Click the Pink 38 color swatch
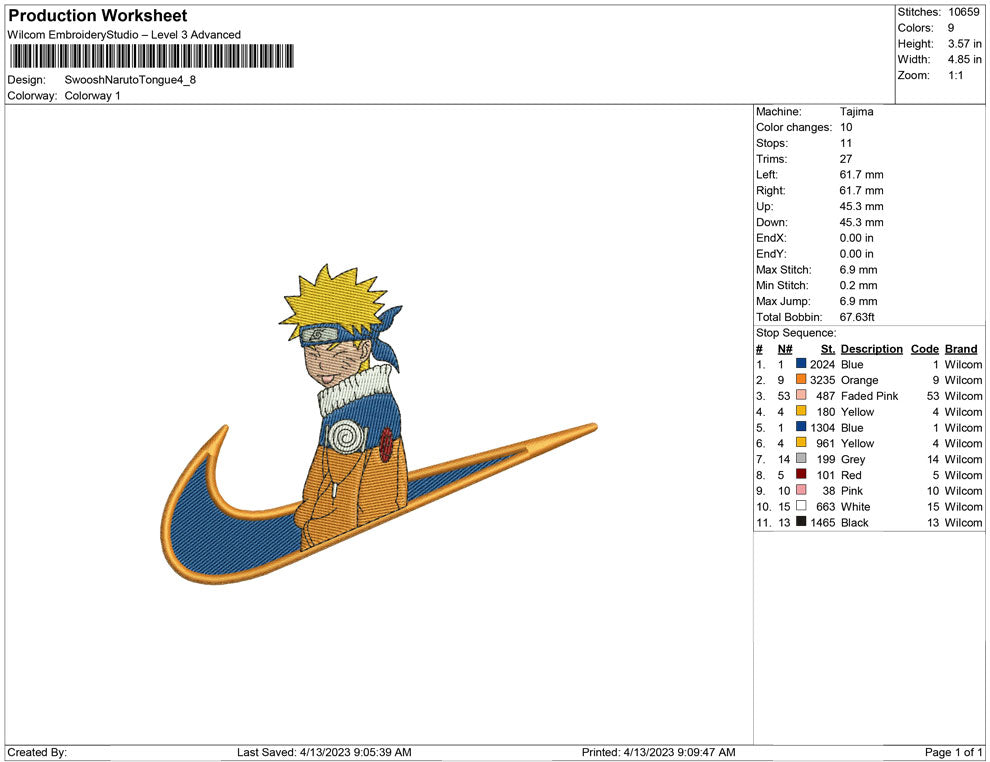Viewport: 990px width, 762px height. click(x=801, y=490)
